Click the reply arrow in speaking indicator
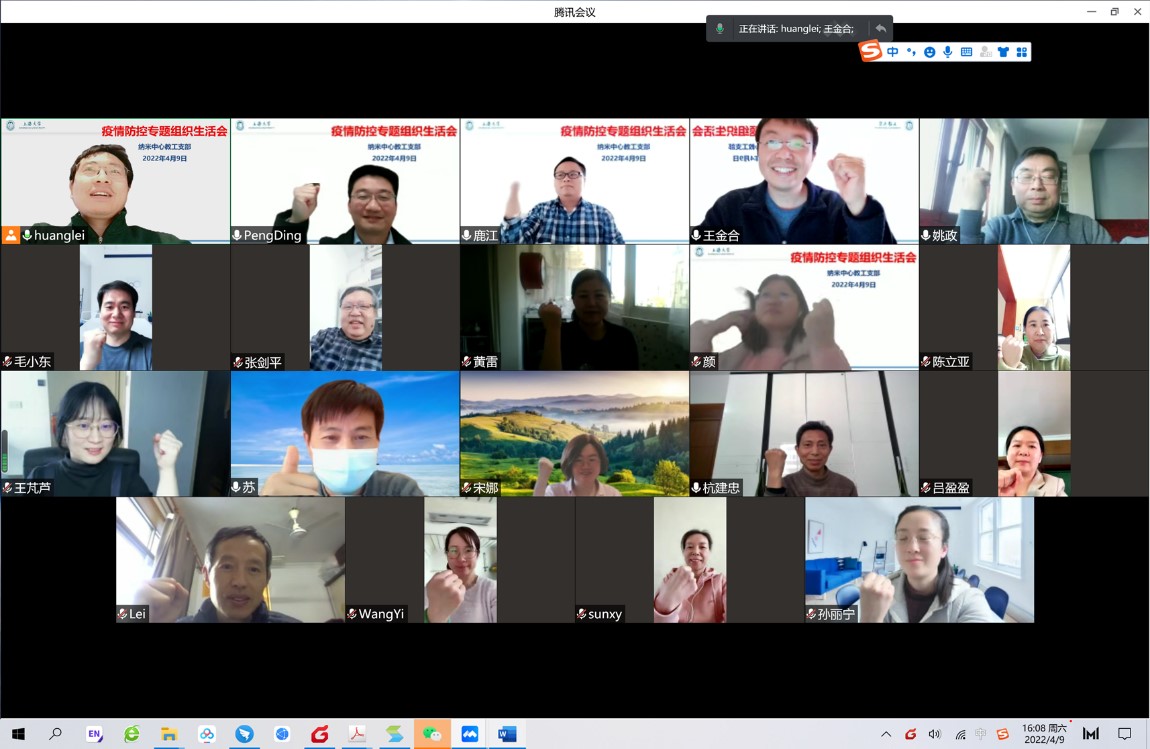This screenshot has height=749, width=1150. pyautogui.click(x=880, y=29)
